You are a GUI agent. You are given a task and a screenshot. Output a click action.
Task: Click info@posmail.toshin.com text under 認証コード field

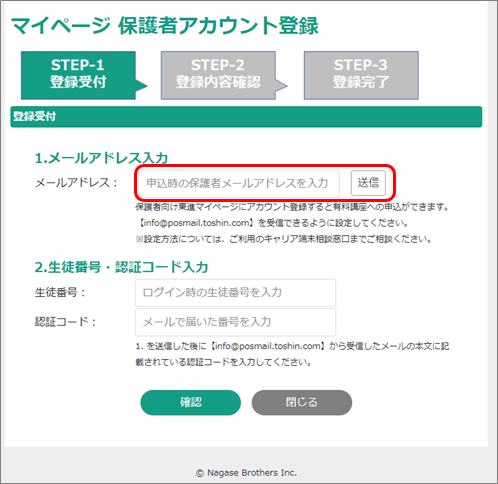[x=268, y=346]
